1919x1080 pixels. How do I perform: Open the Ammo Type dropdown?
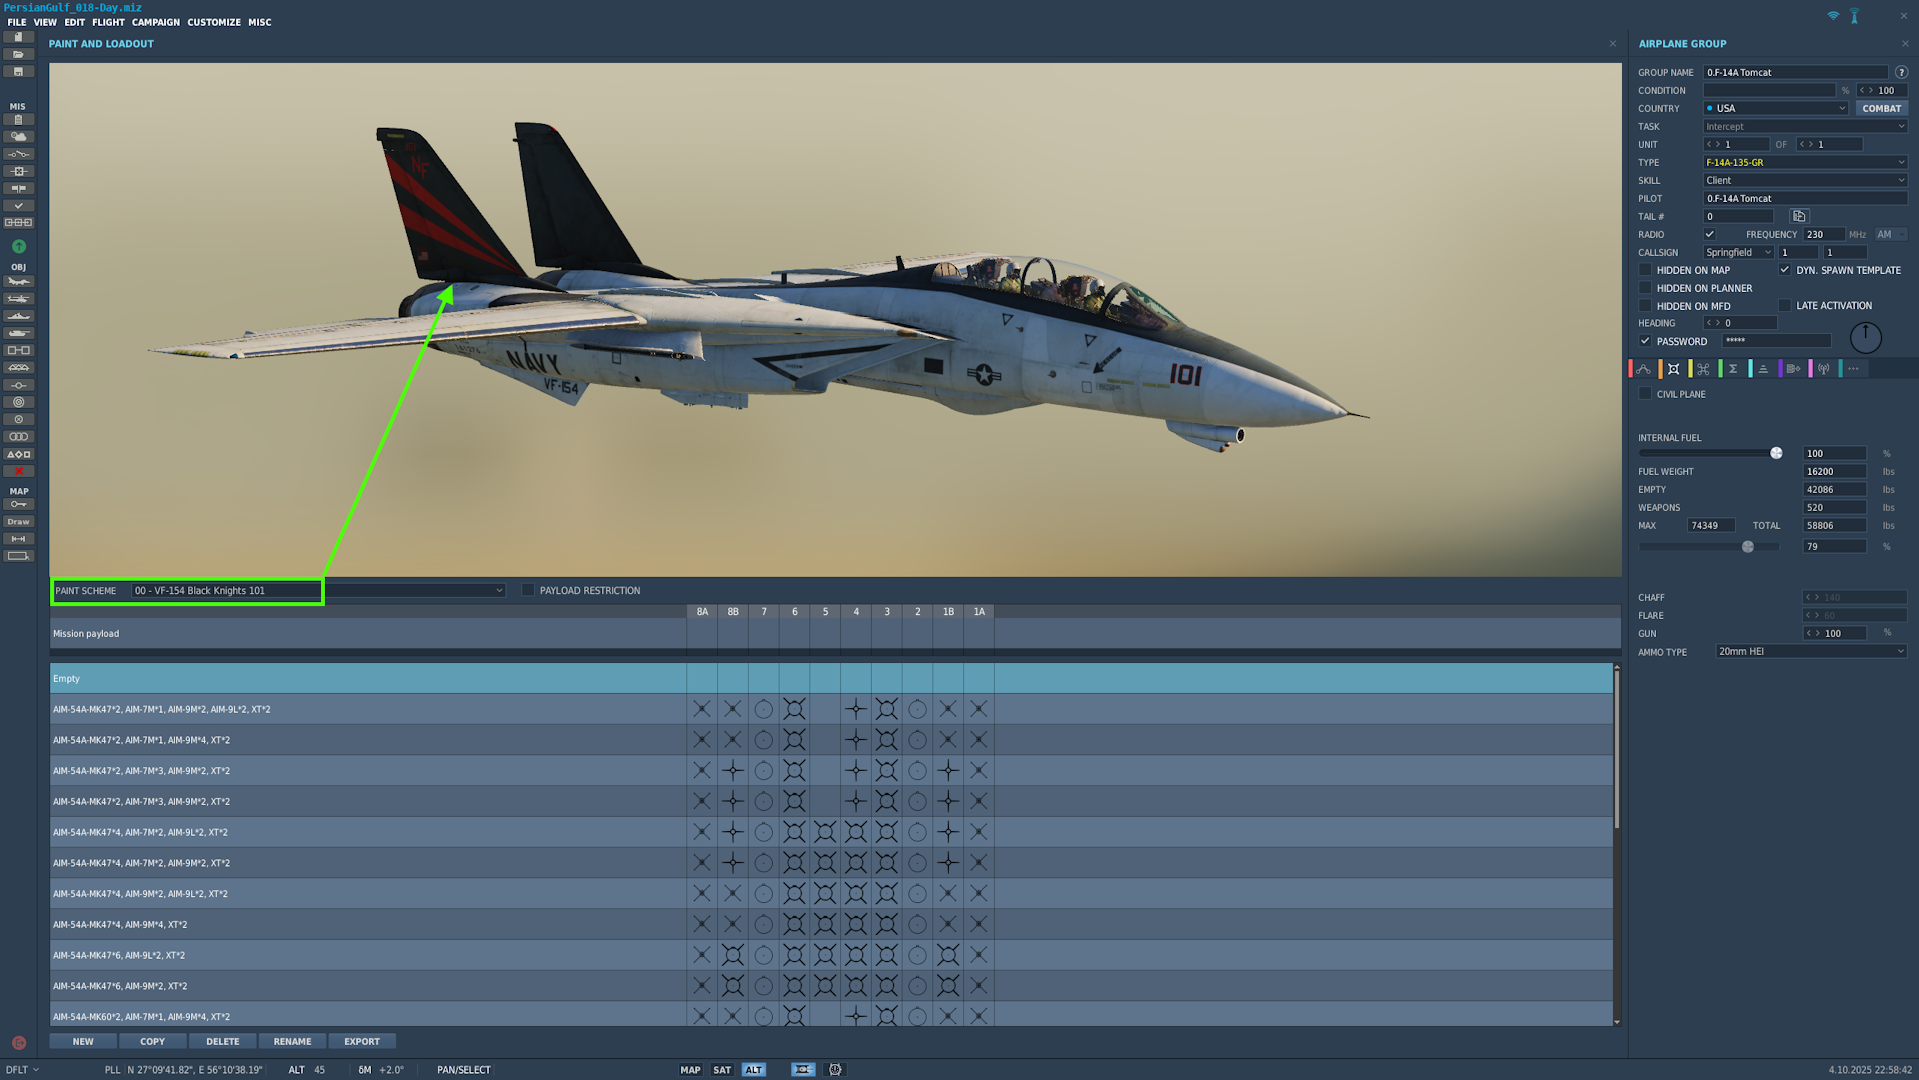pos(1811,652)
